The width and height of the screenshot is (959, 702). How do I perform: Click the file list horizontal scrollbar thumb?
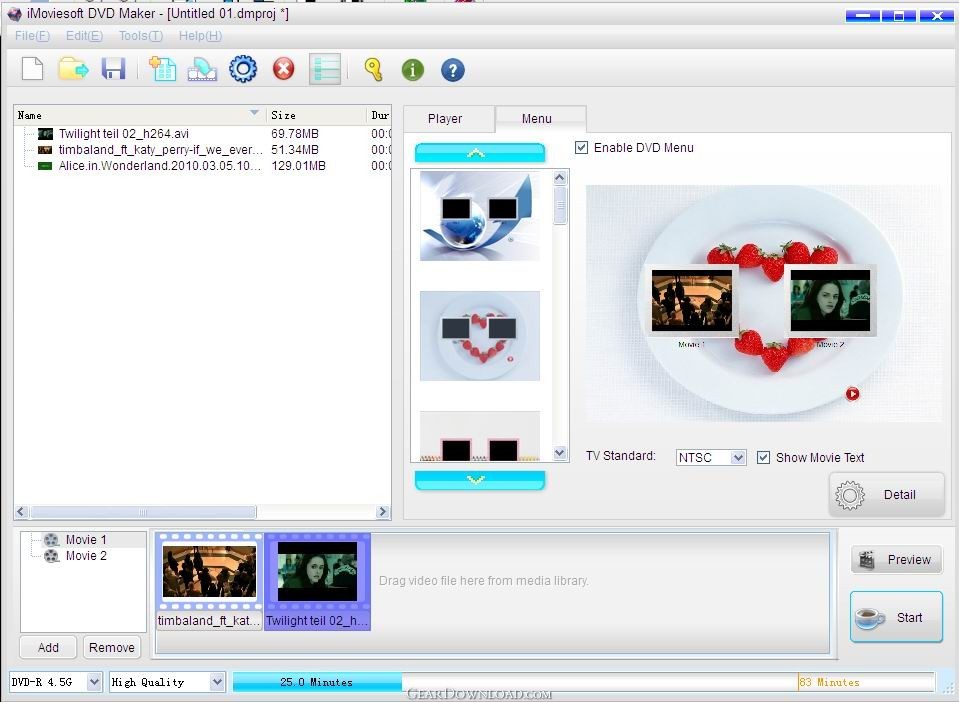click(x=143, y=512)
